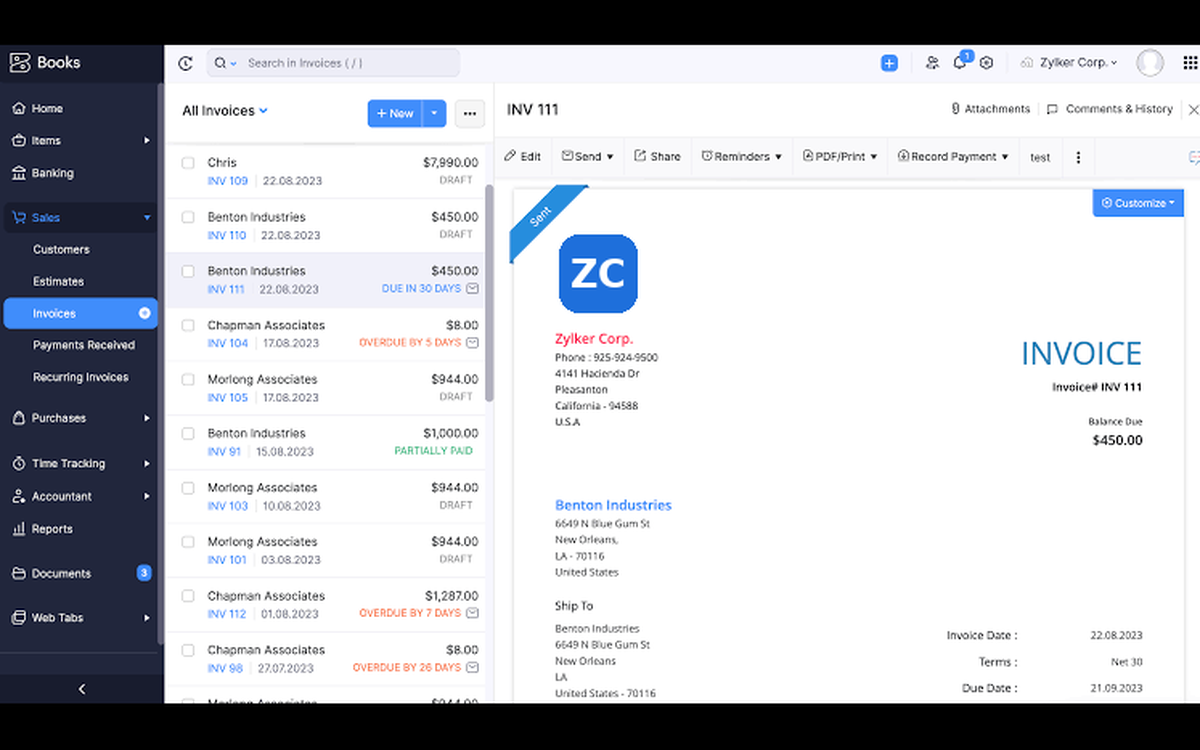Click mail icon on INV 111 row
Viewport: 1200px width, 750px height.
point(473,289)
